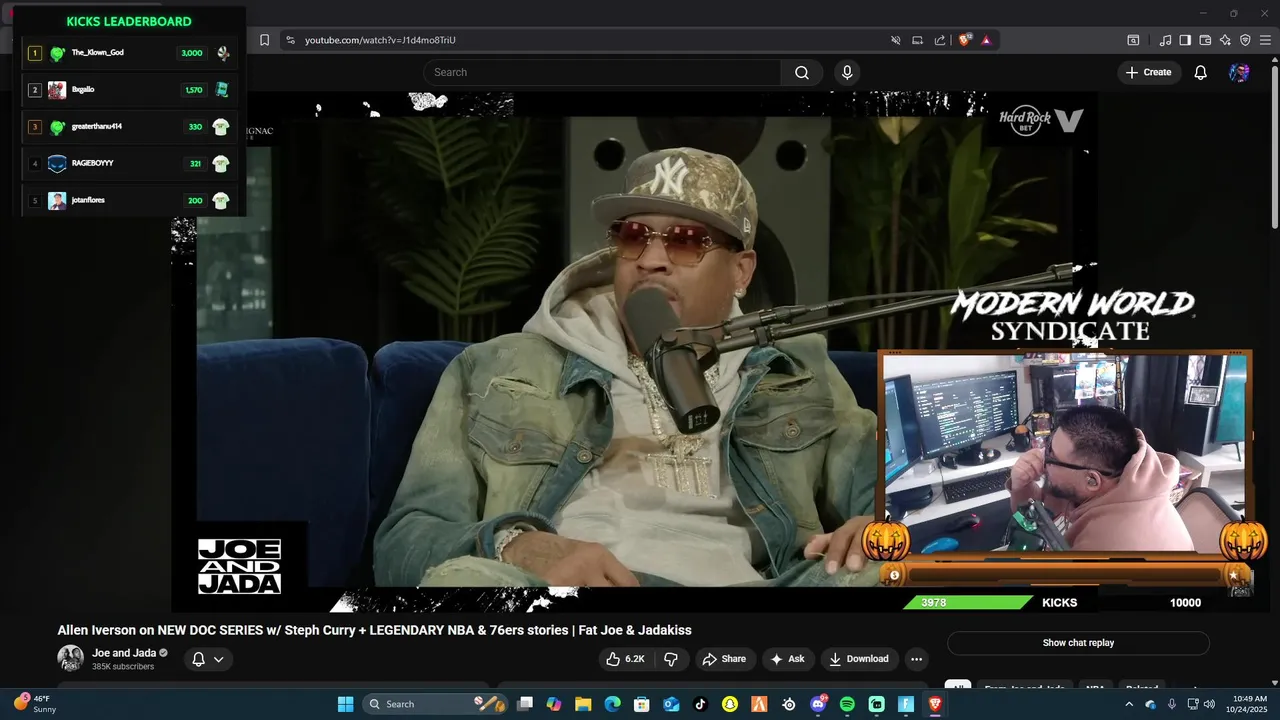1280x720 pixels.
Task: Open TikTok from the taskbar
Action: click(x=700, y=704)
